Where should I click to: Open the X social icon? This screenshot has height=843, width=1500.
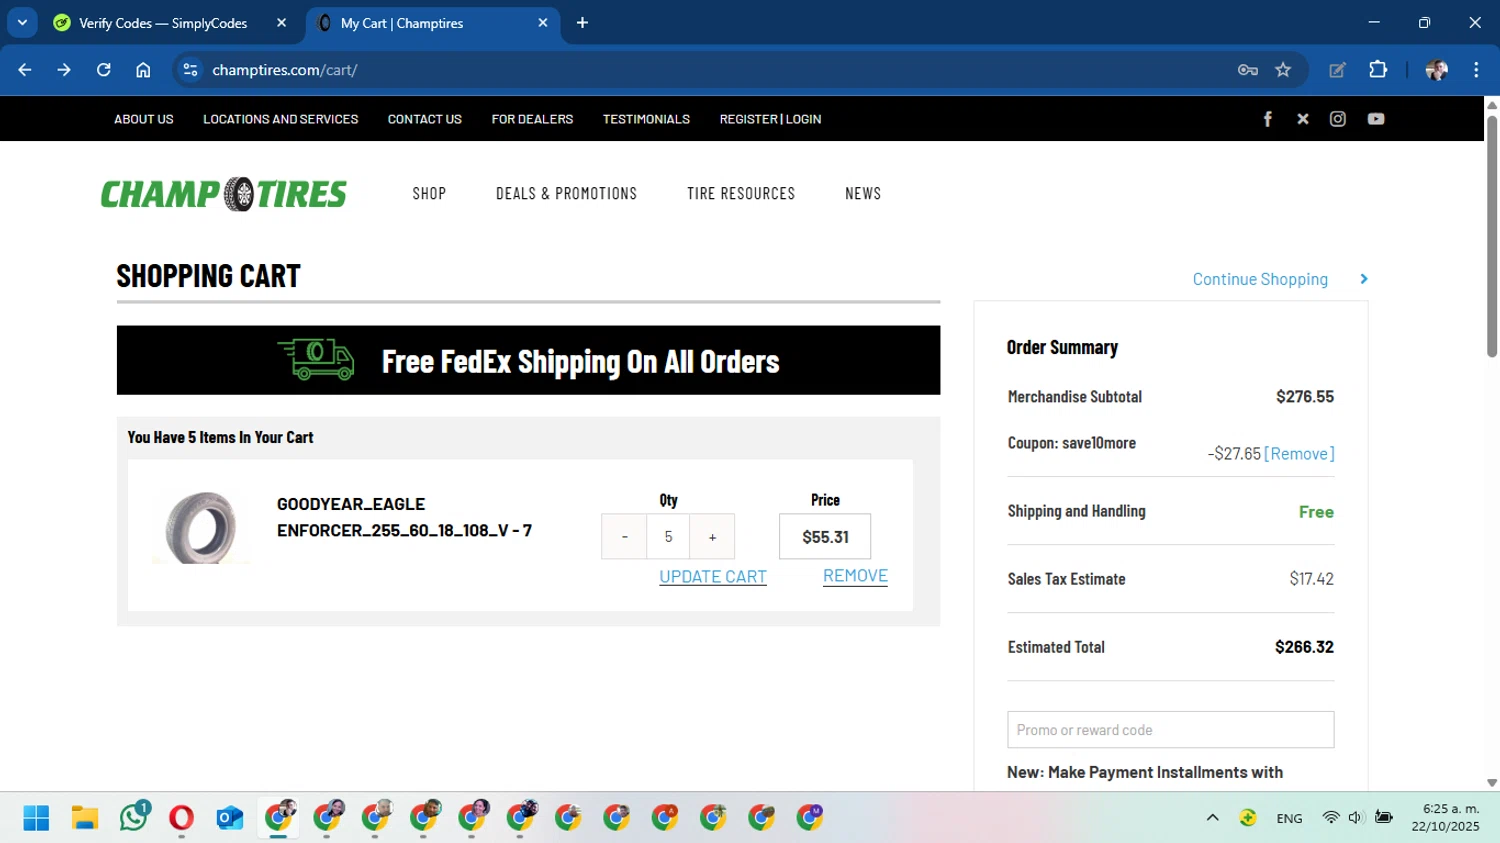[1302, 119]
